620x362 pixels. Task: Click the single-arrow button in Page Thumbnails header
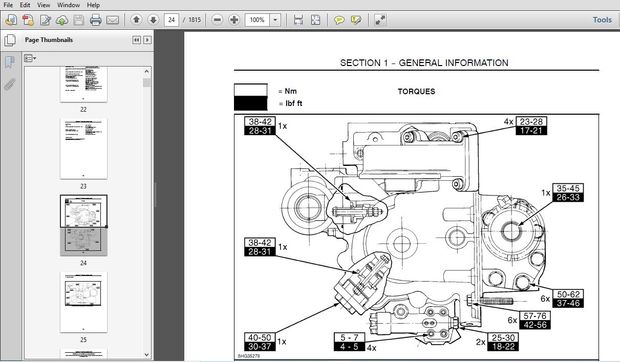pos(147,40)
